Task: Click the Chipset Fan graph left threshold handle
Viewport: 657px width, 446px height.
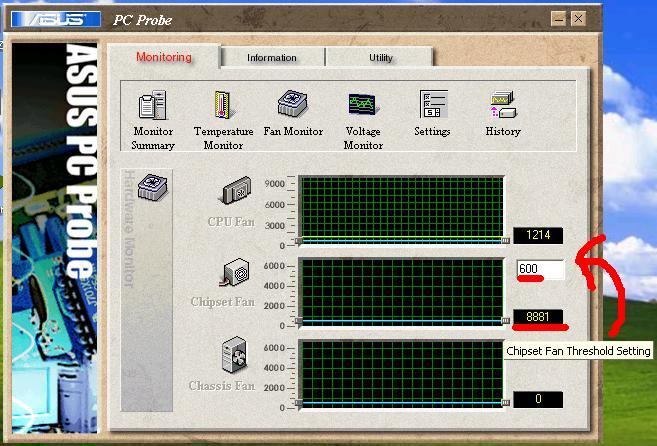Action: pos(299,321)
